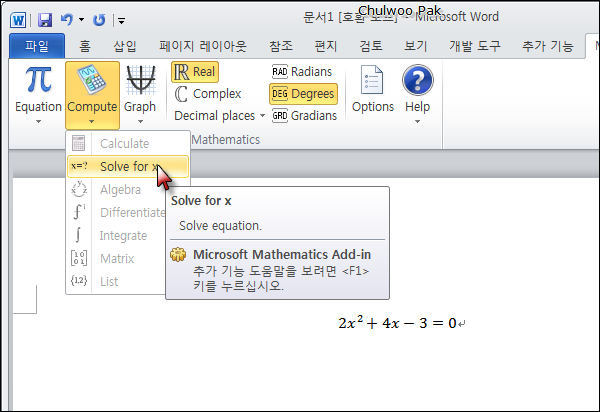Image resolution: width=600 pixels, height=412 pixels.
Task: Select Complex number mode
Action: 207,94
